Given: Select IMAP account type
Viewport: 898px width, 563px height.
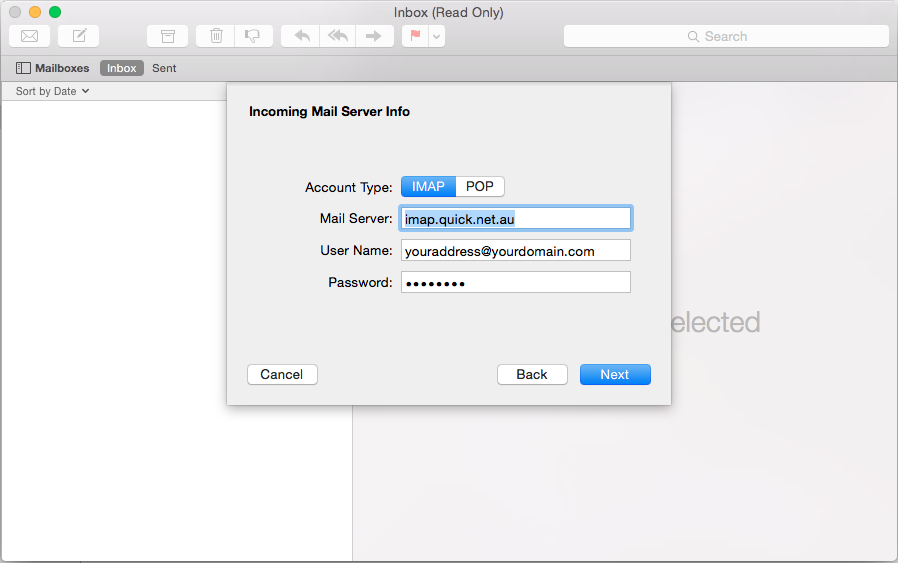Looking at the screenshot, I should pyautogui.click(x=428, y=187).
